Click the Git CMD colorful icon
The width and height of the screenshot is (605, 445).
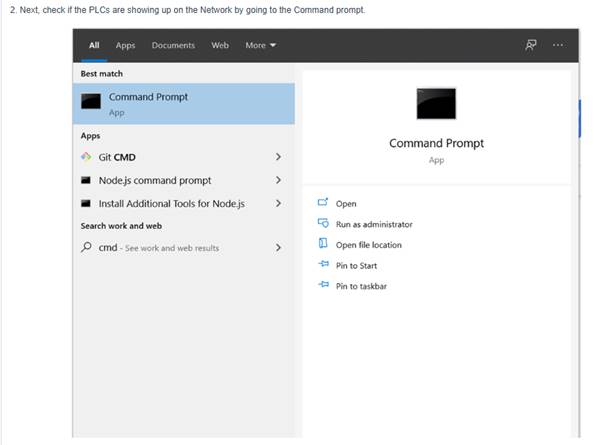pos(86,157)
